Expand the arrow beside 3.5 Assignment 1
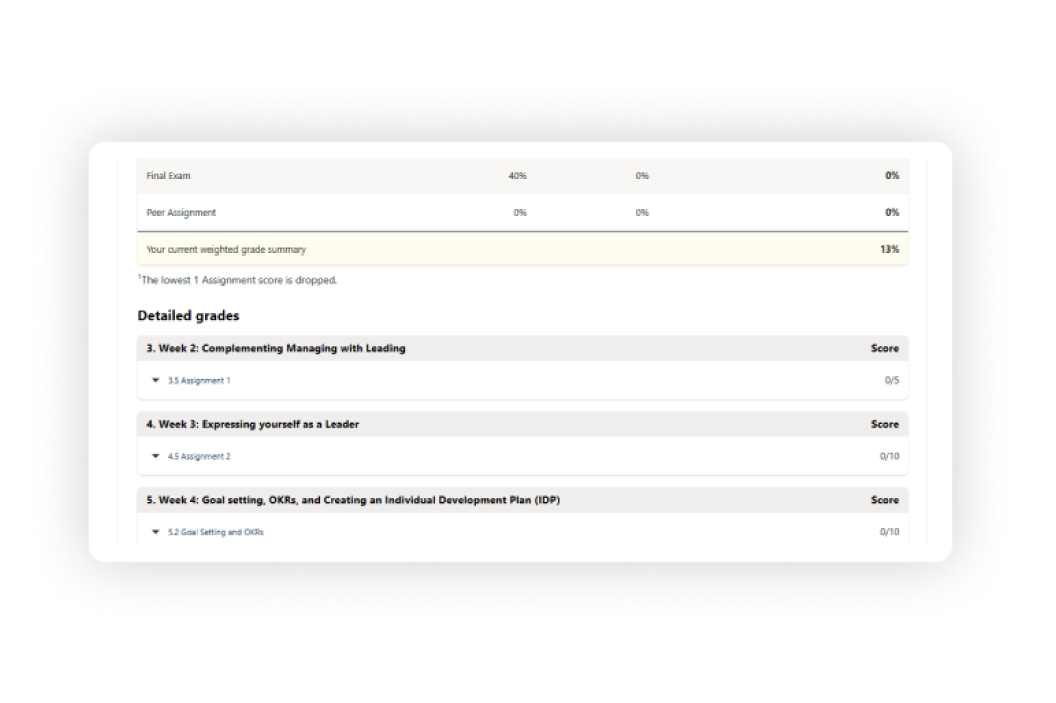Viewport: 1056px width, 703px height. pos(156,380)
